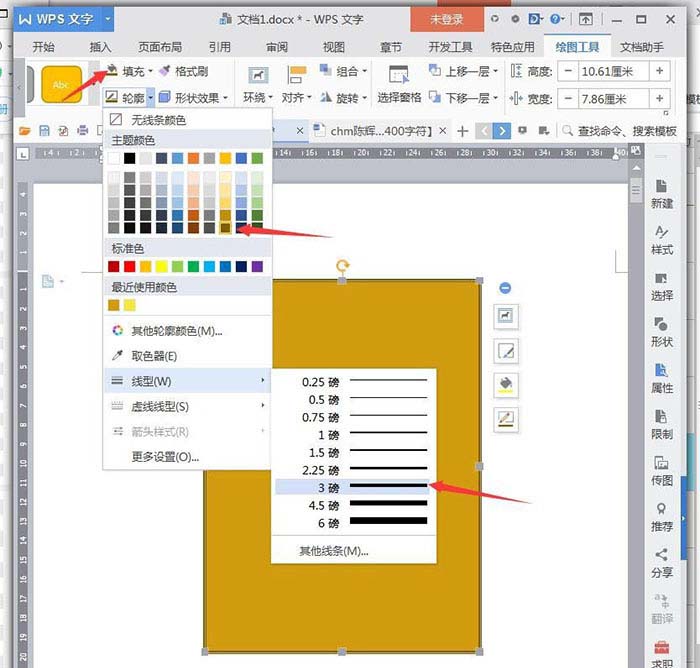The width and height of the screenshot is (700, 668).
Task: Switch to the 页面布局 (Page Layout) tab
Action: click(160, 47)
